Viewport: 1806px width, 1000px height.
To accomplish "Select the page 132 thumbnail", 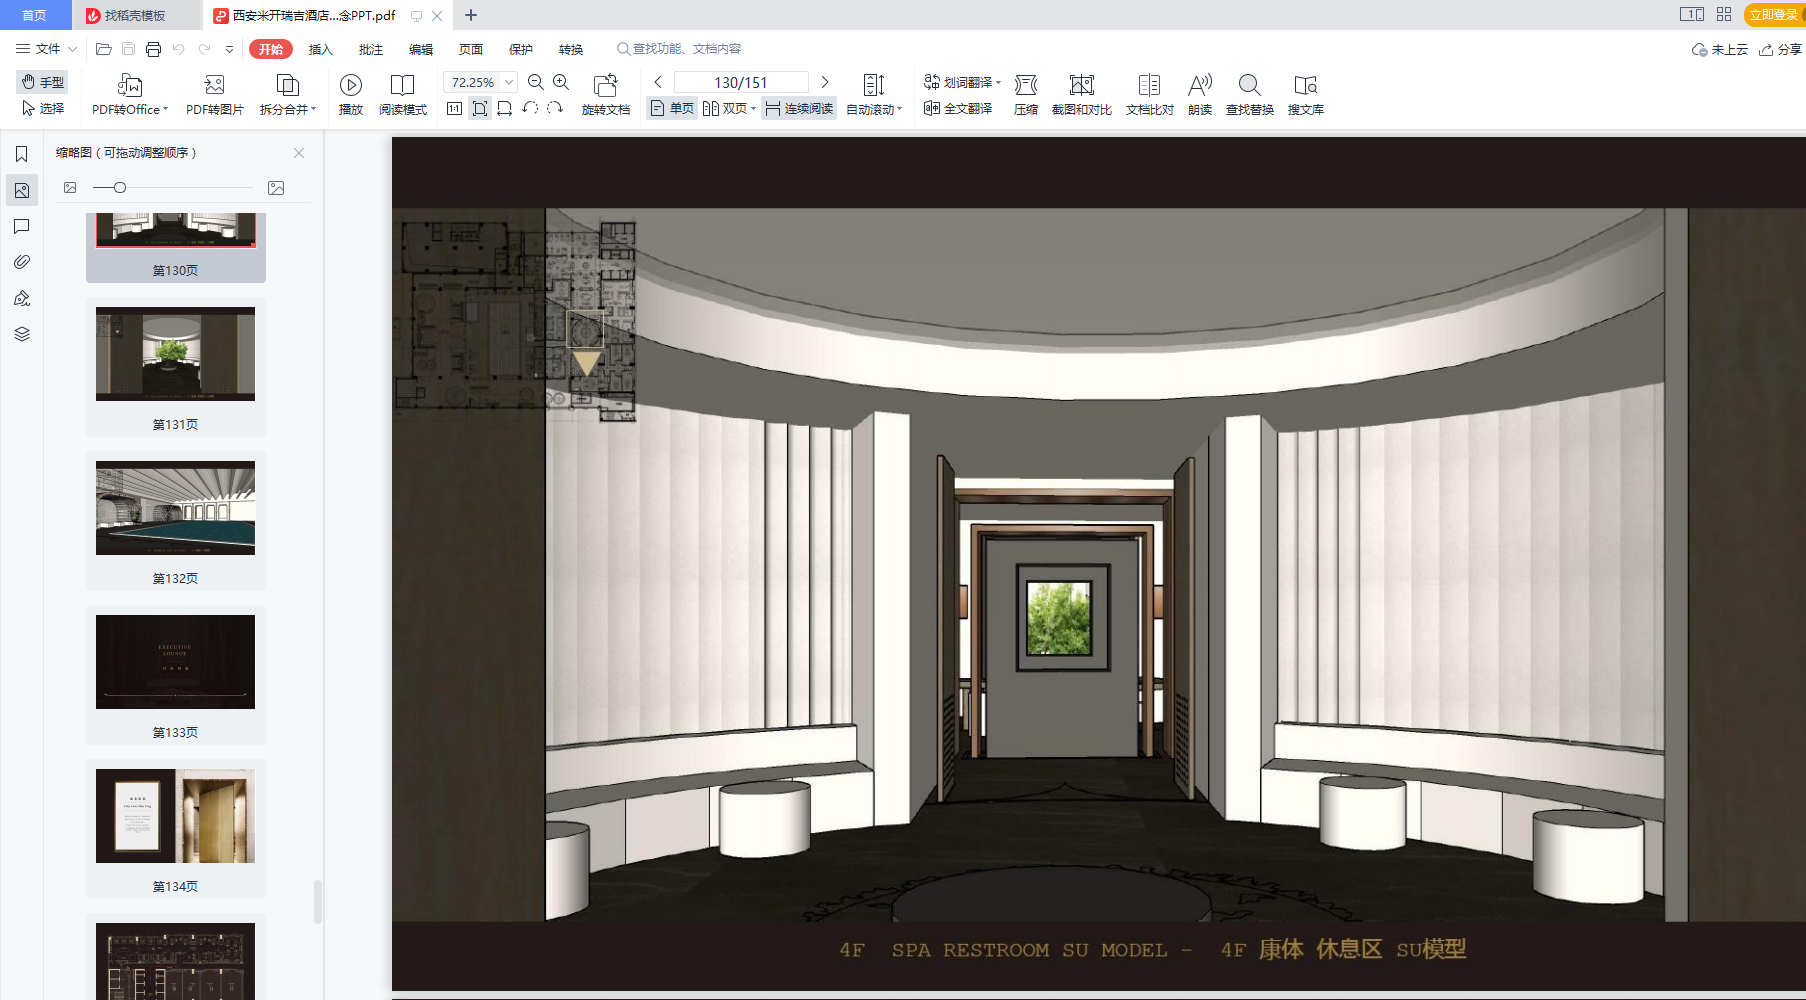I will coord(175,508).
